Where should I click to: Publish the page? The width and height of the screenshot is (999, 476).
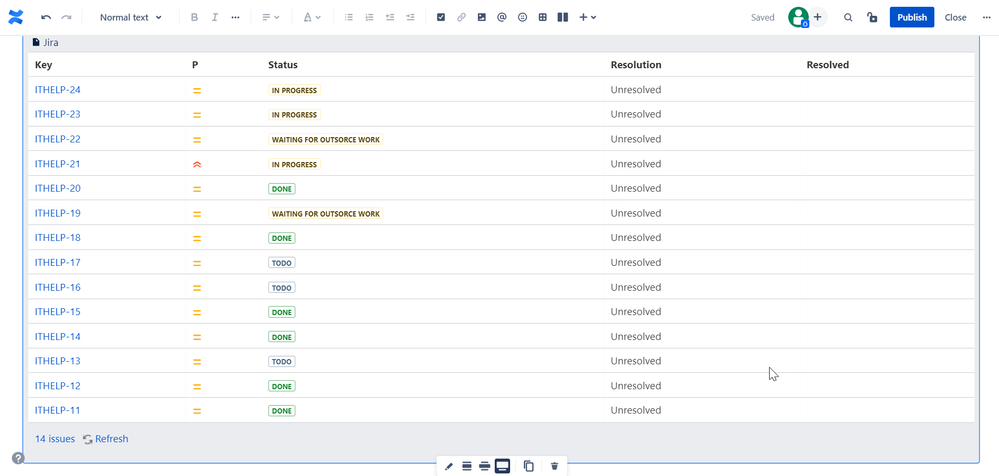912,17
